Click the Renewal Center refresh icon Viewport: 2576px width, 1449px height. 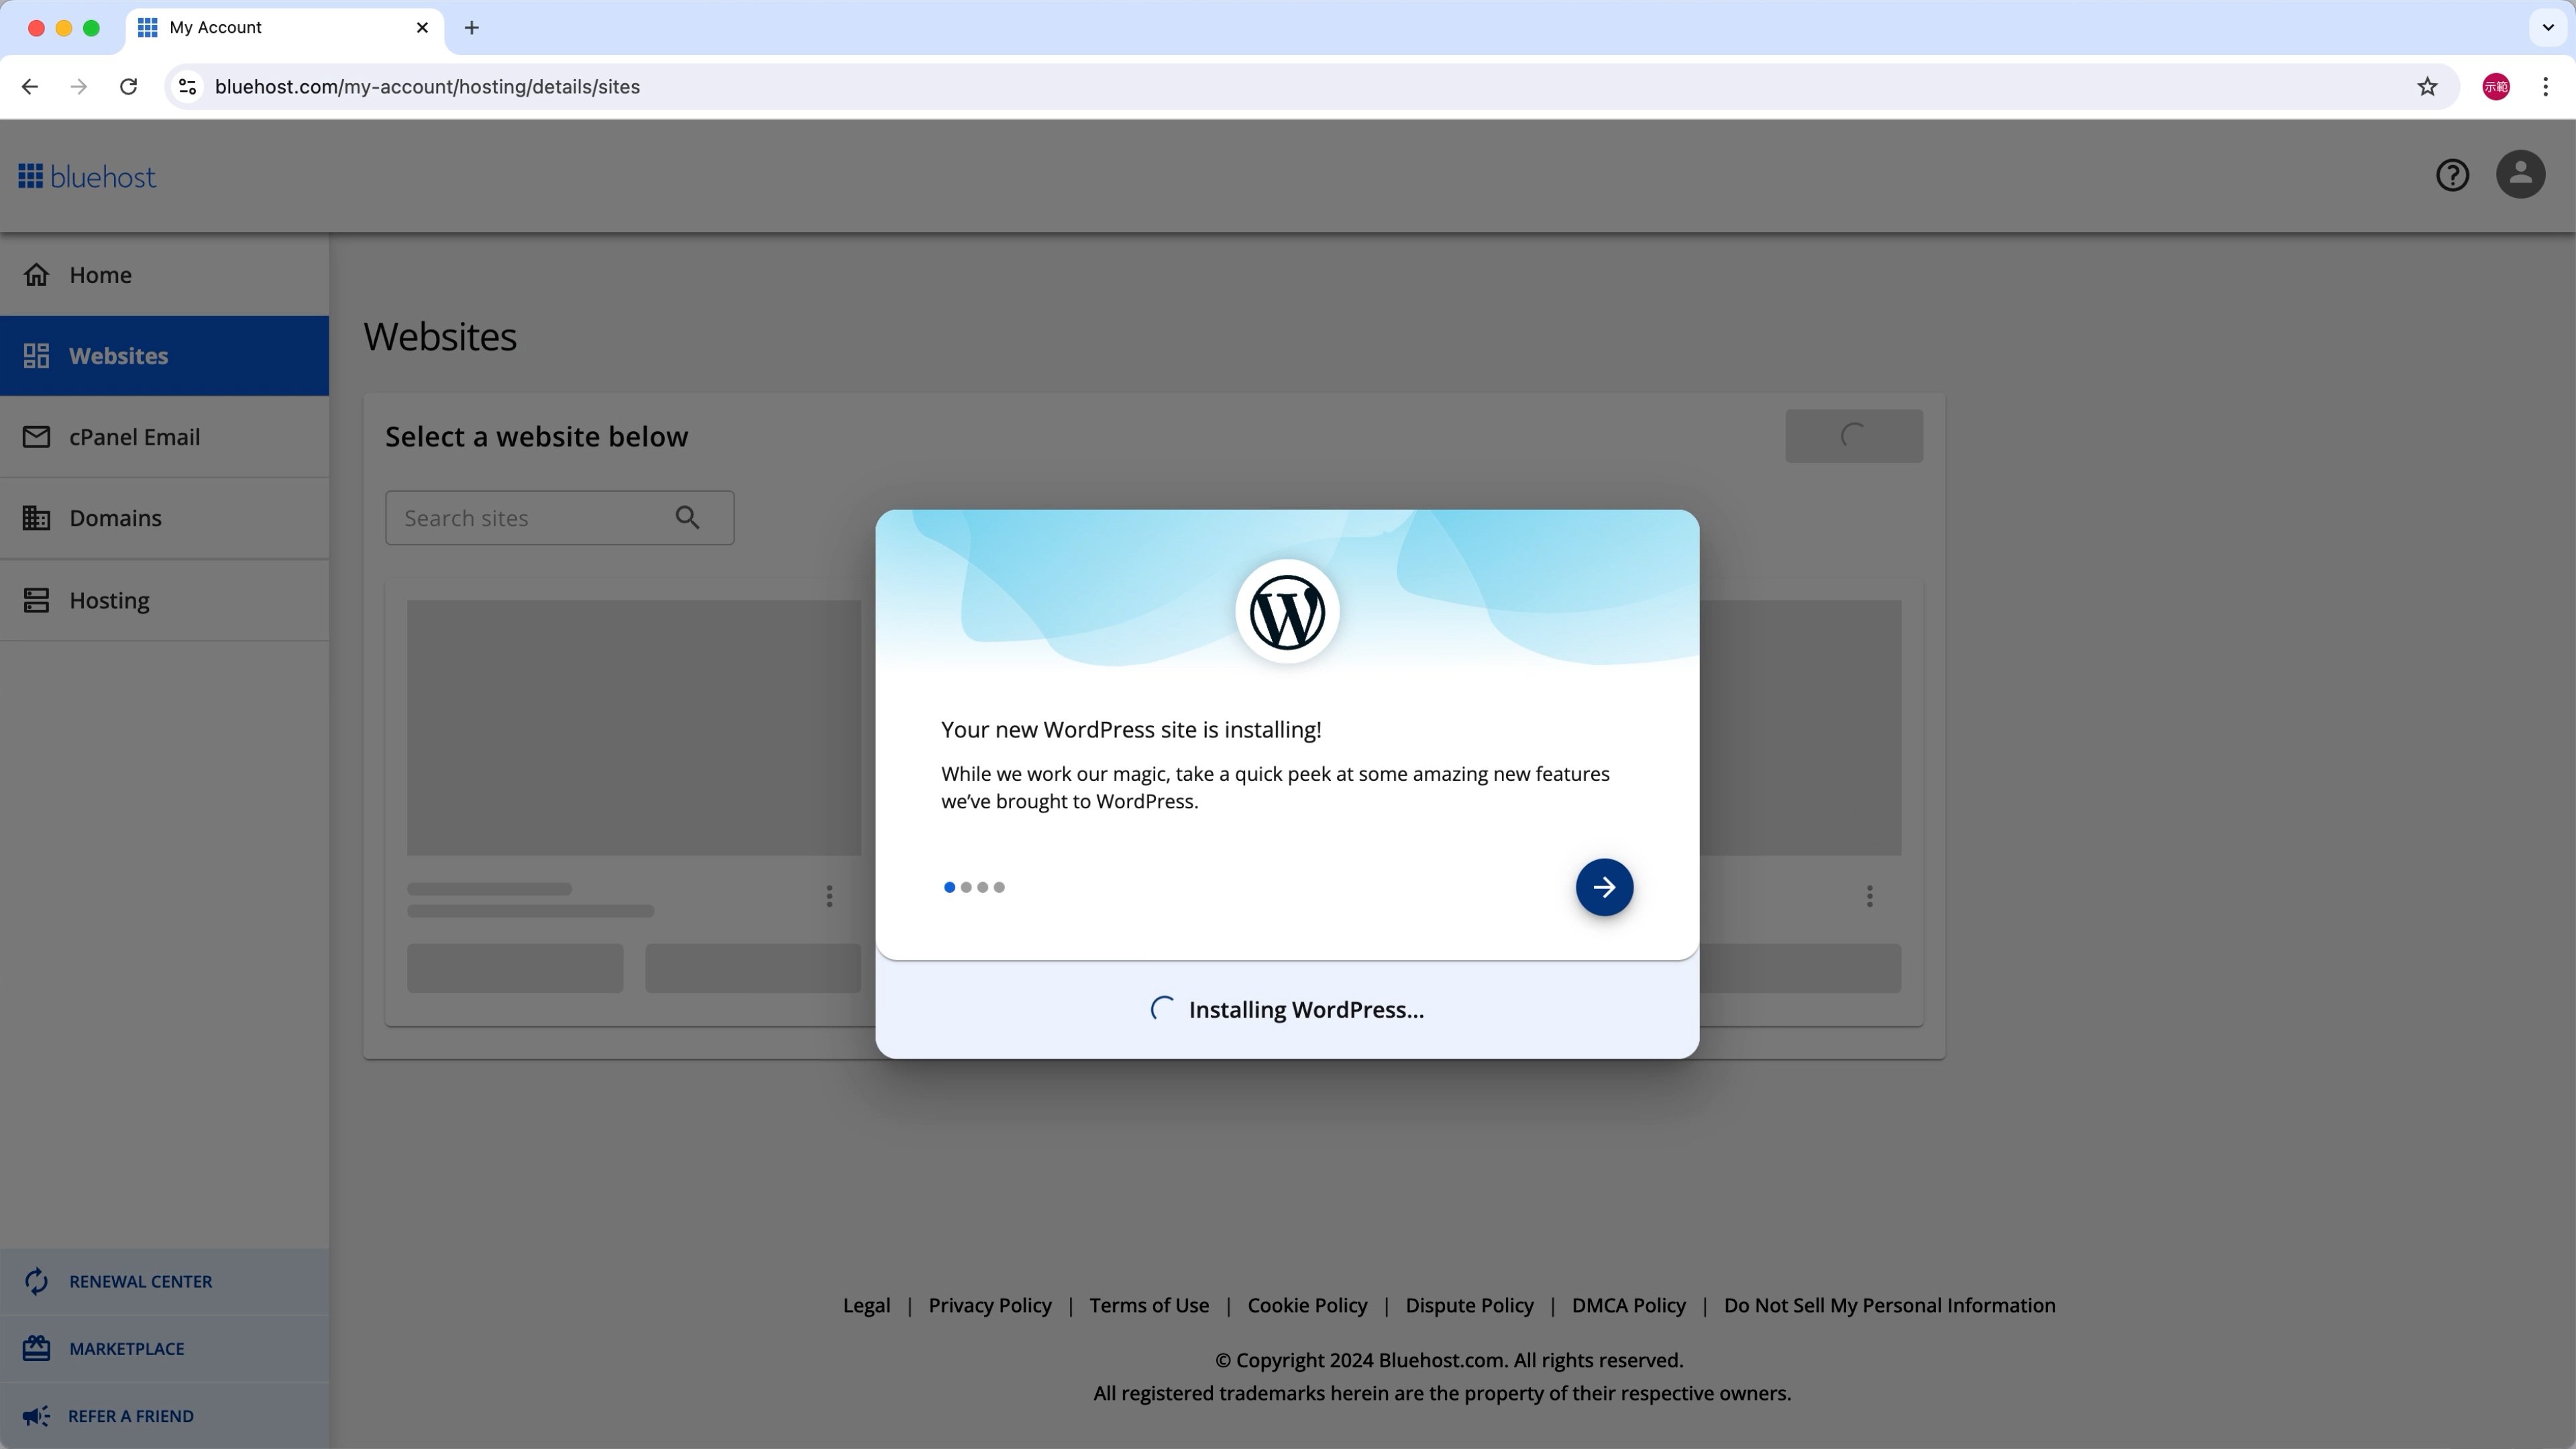coord(36,1281)
